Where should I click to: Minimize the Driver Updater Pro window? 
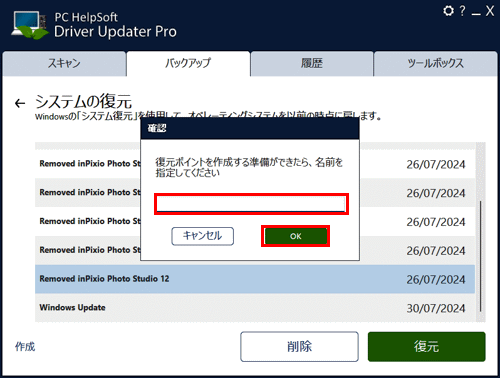coord(476,14)
